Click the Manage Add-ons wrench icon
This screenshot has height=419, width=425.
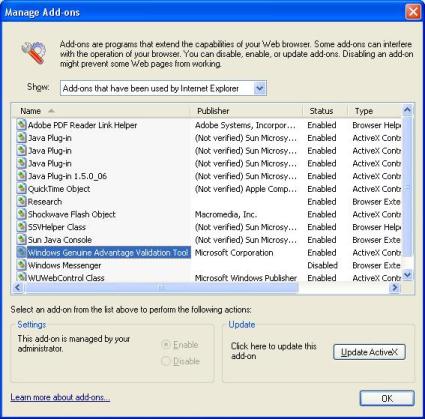coord(34,53)
